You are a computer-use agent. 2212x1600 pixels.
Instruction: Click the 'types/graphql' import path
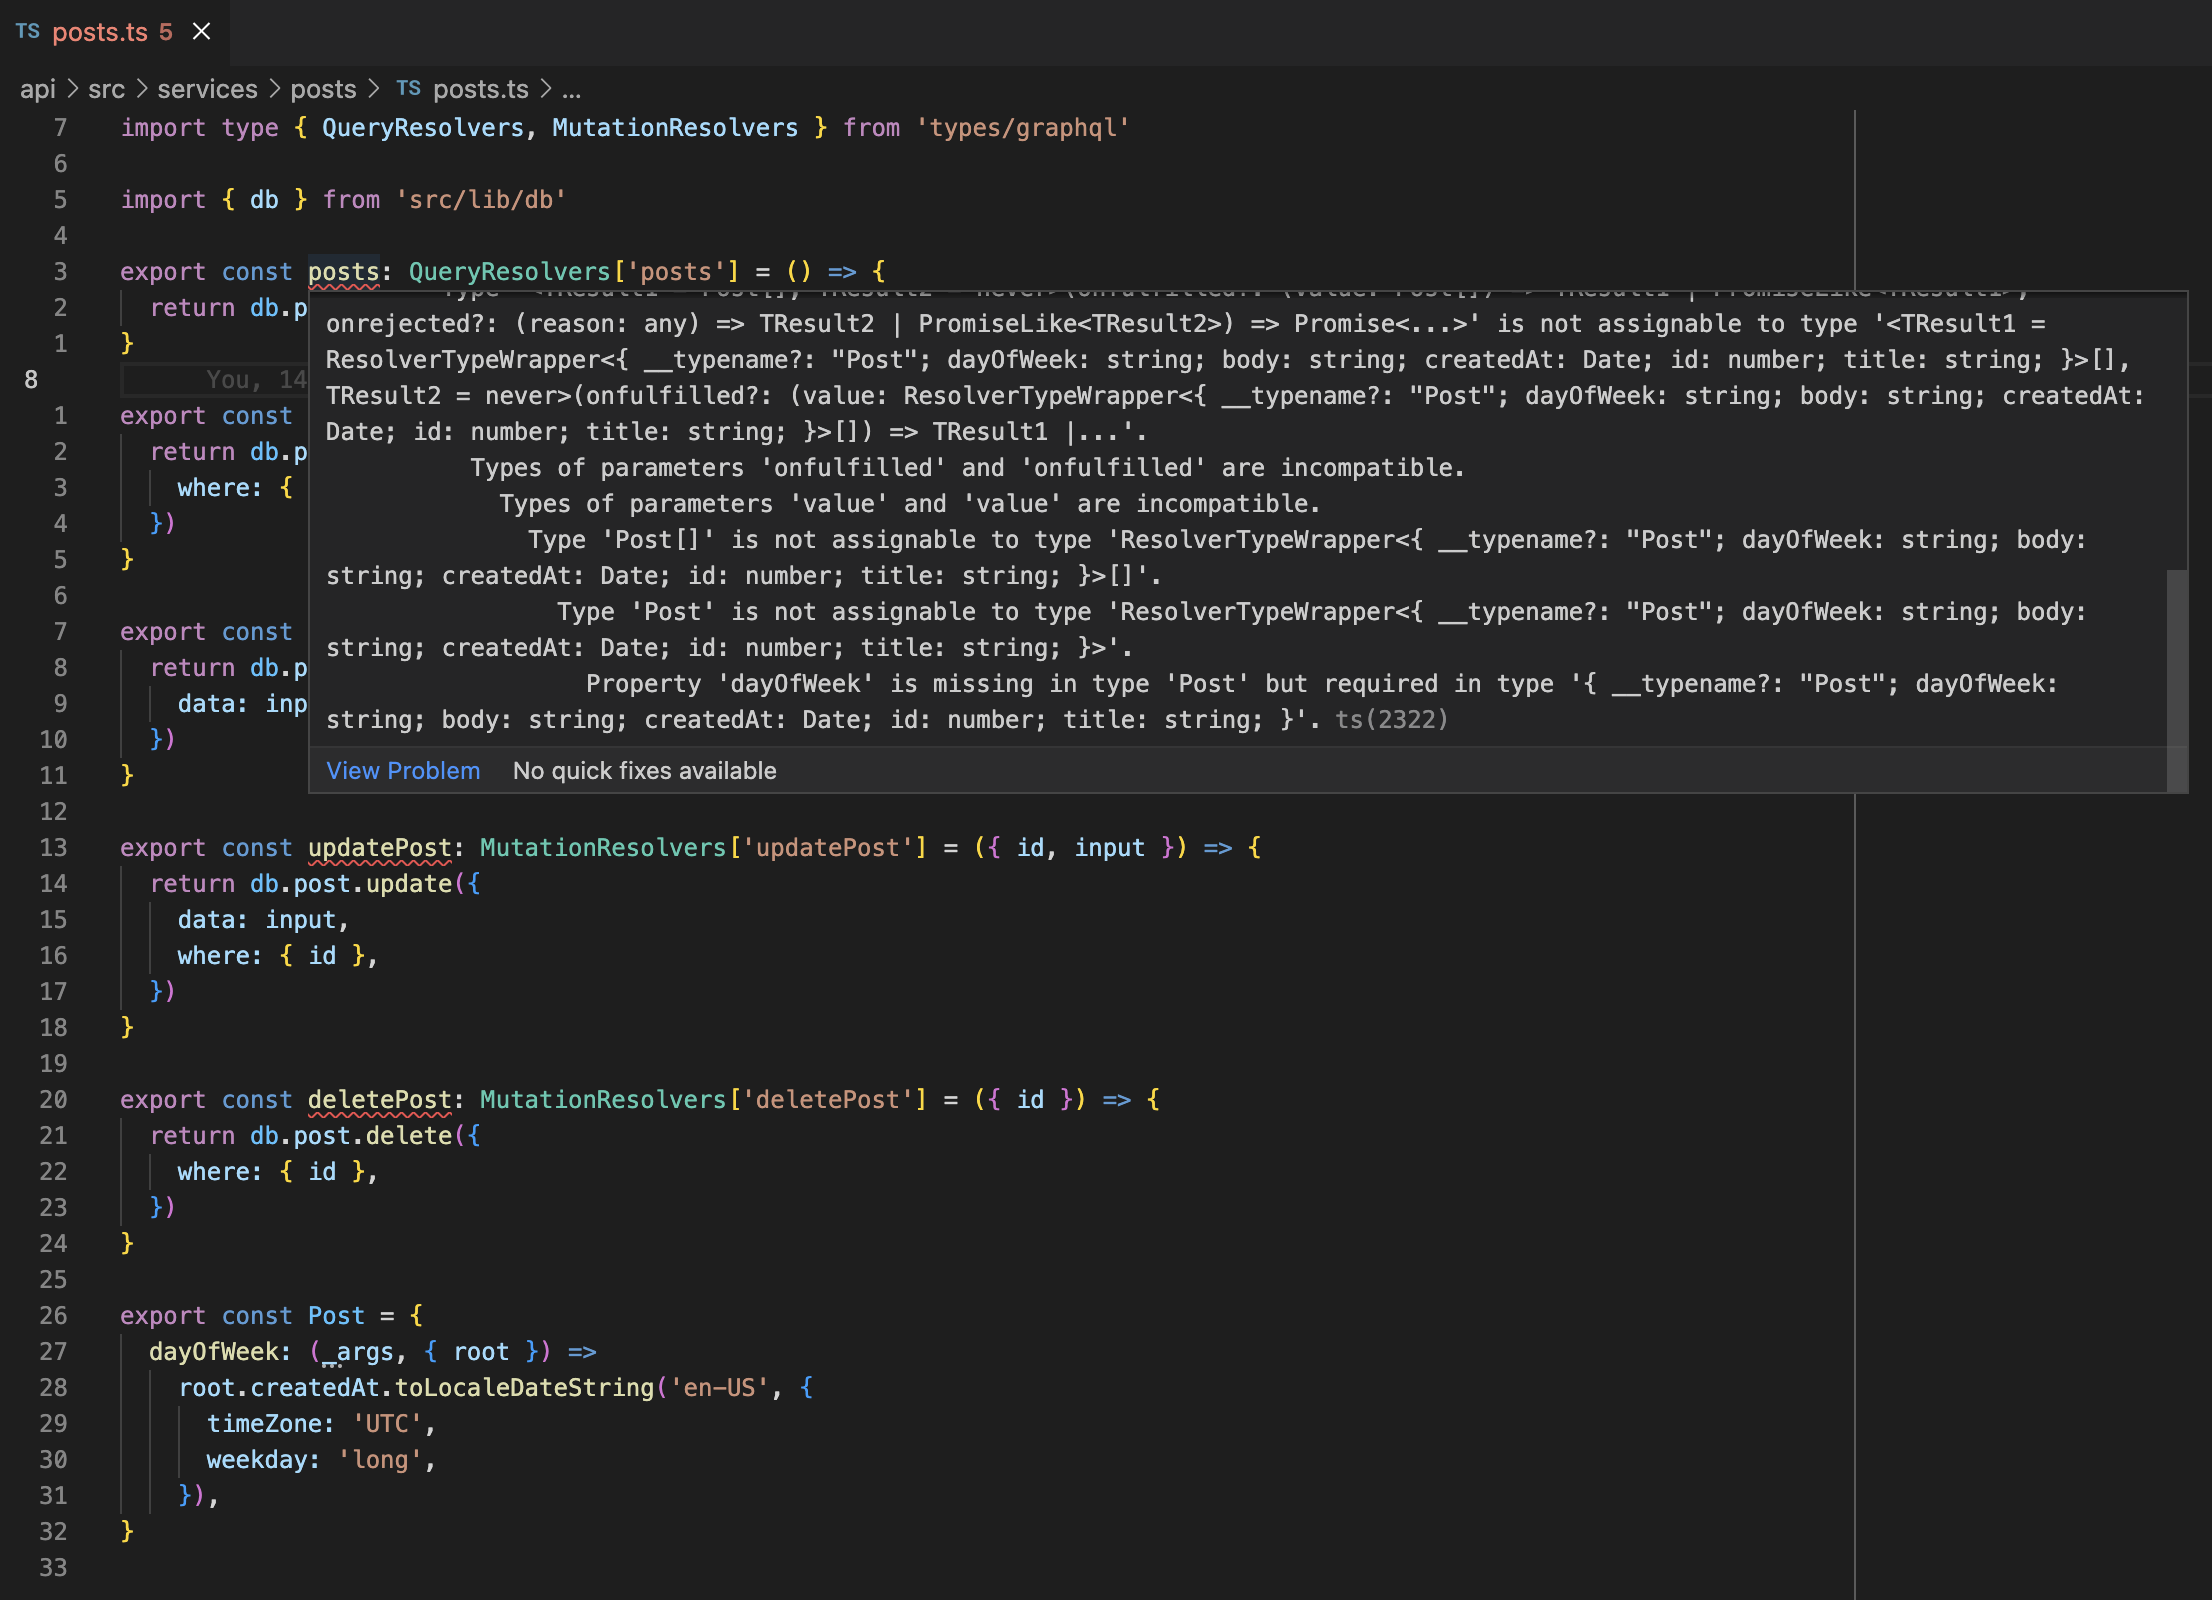tap(1022, 128)
